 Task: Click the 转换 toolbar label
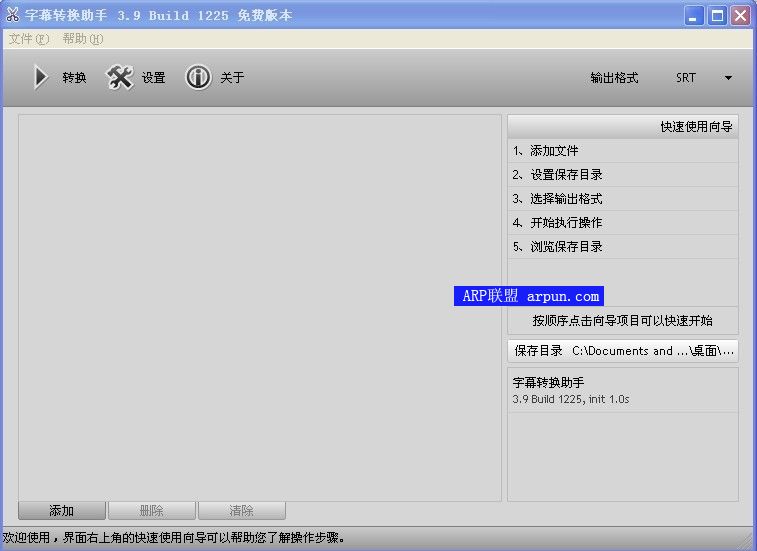pyautogui.click(x=74, y=77)
